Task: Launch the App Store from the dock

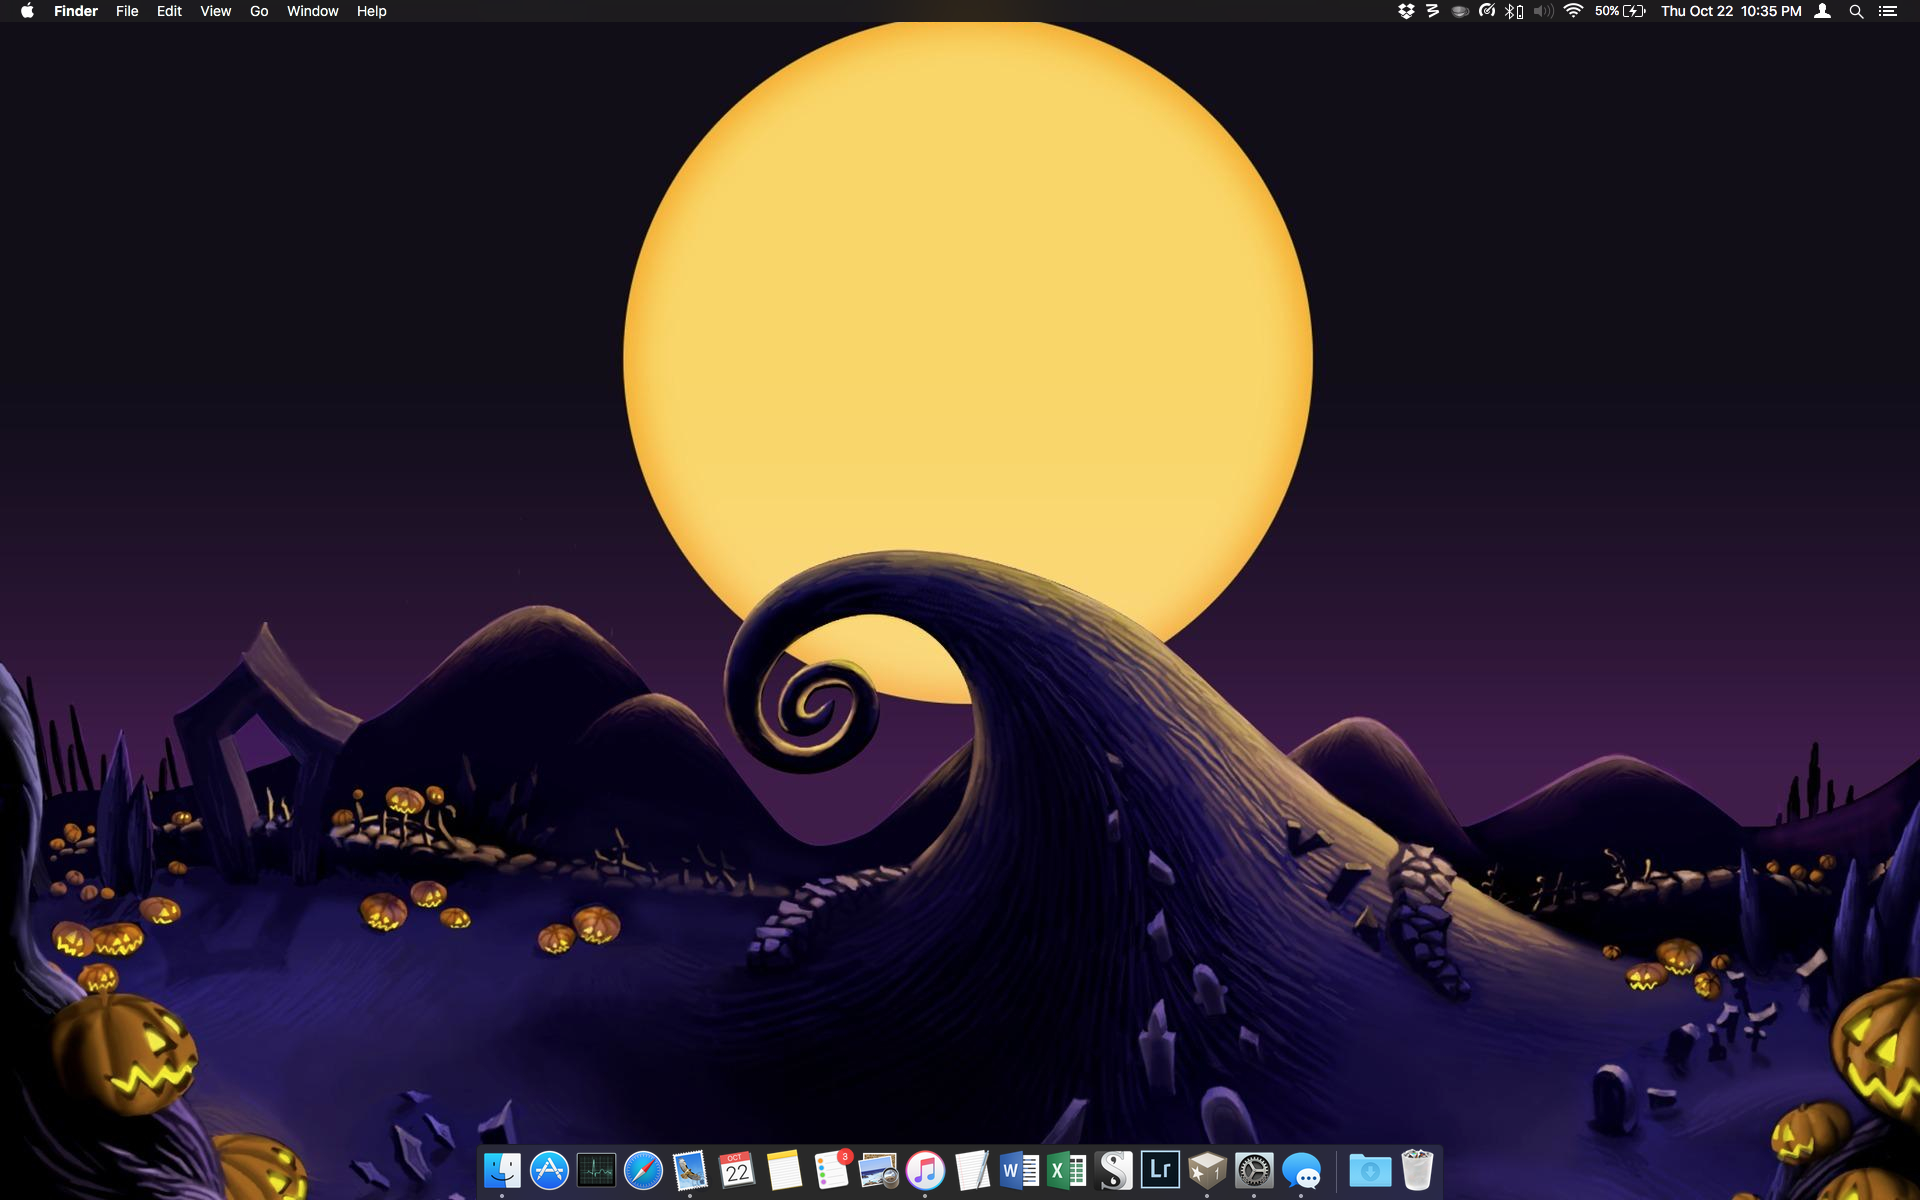Action: click(x=549, y=1170)
